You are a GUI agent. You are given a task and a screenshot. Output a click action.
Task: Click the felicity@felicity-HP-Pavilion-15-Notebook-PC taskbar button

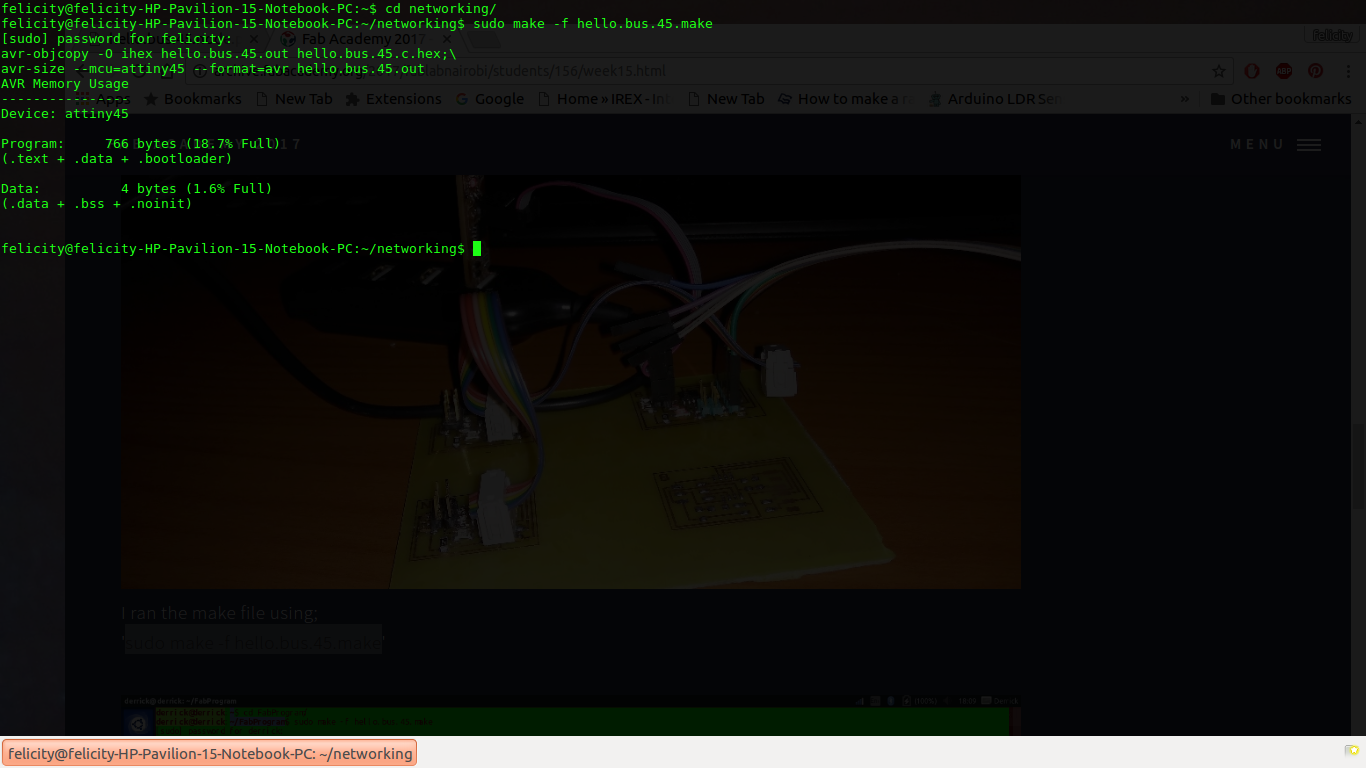click(209, 753)
